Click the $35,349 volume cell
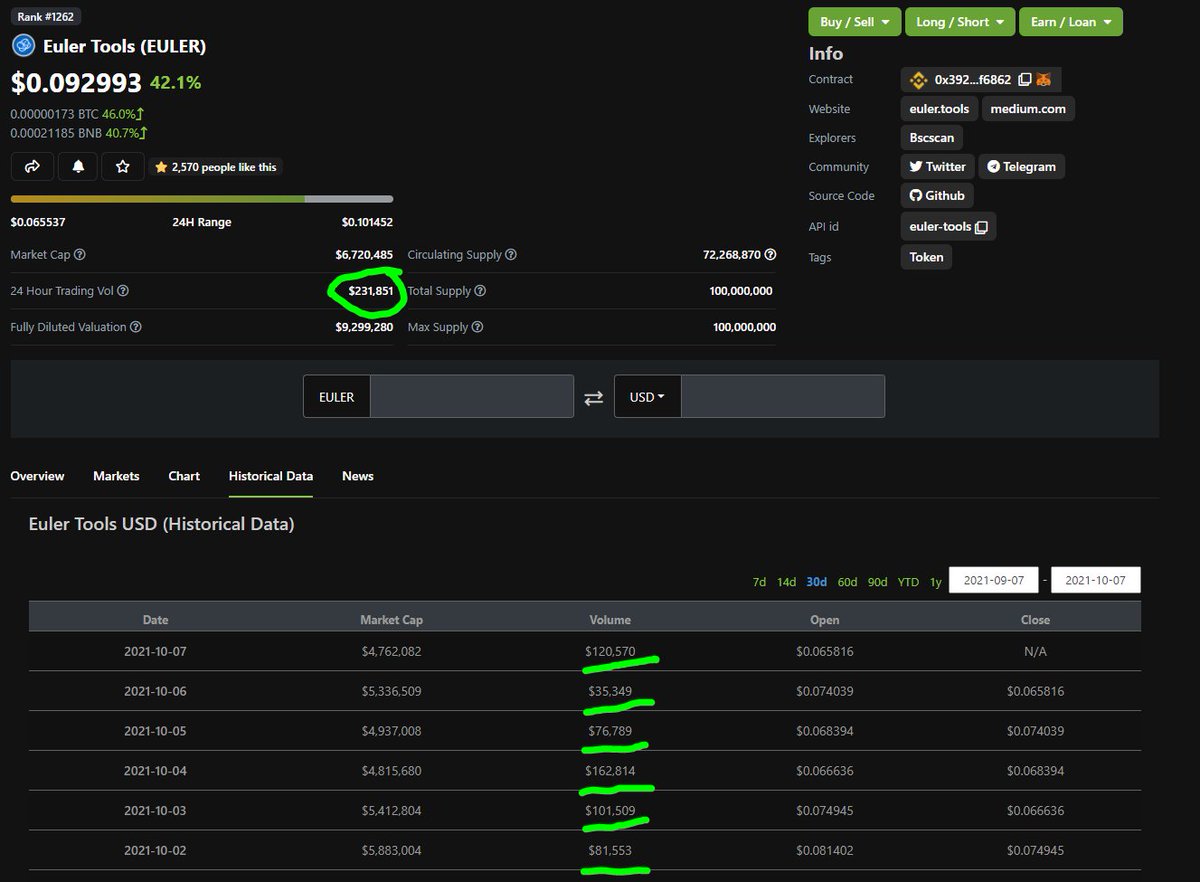The width and height of the screenshot is (1200, 882). [x=610, y=691]
